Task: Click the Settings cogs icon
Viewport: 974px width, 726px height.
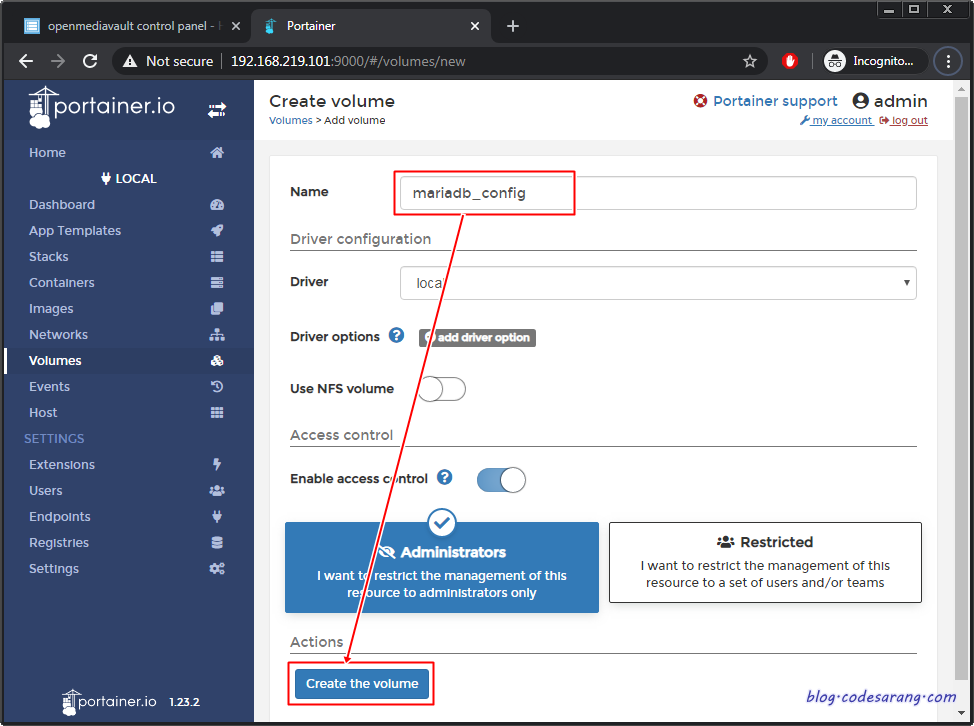Action: [x=217, y=569]
